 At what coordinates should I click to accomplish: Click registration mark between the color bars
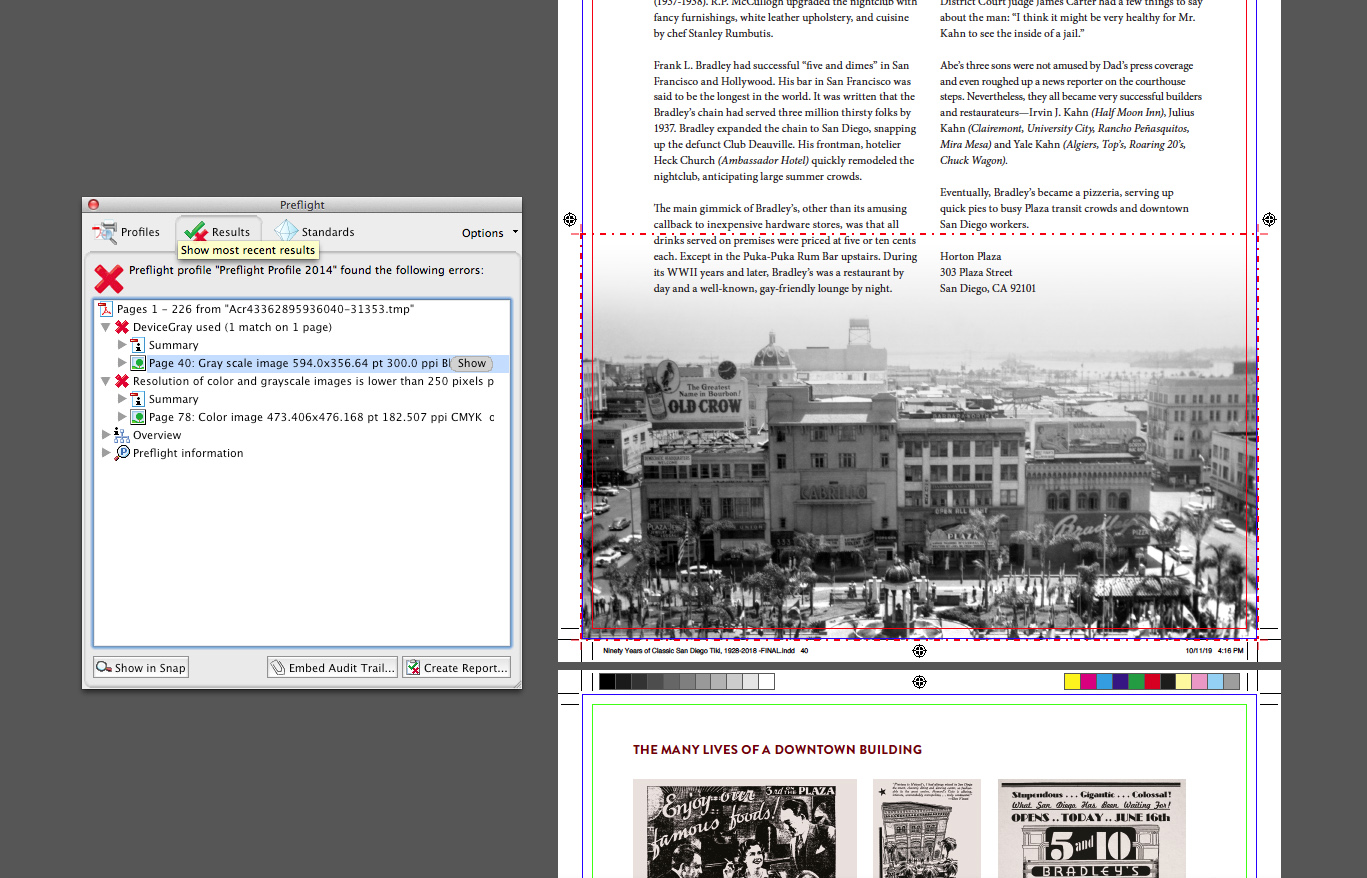(x=919, y=682)
